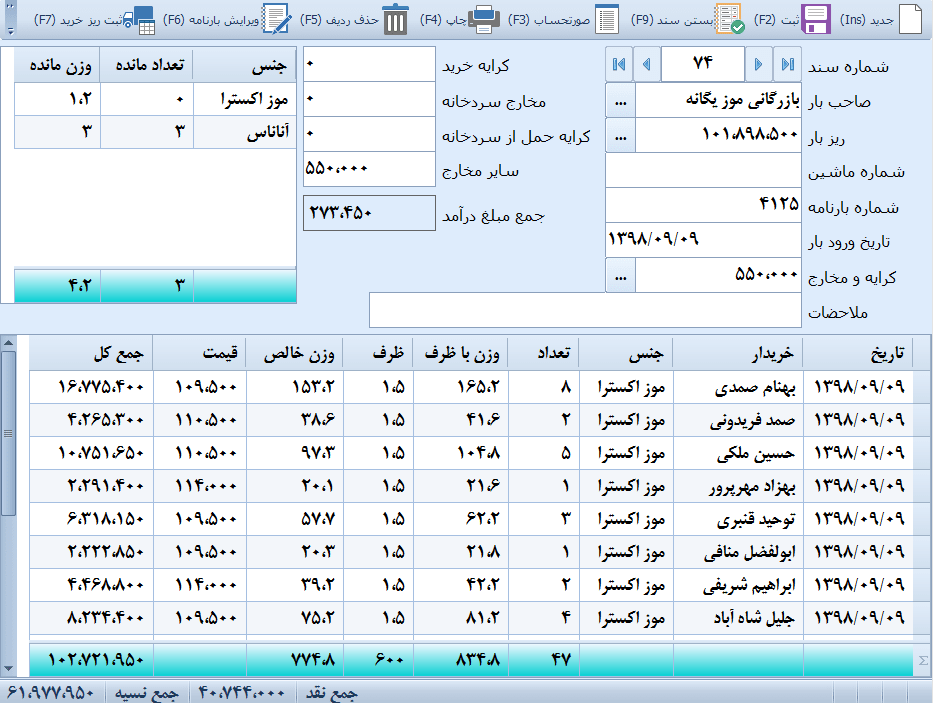Click the sigma summary icon in the grid footer

tap(921, 659)
